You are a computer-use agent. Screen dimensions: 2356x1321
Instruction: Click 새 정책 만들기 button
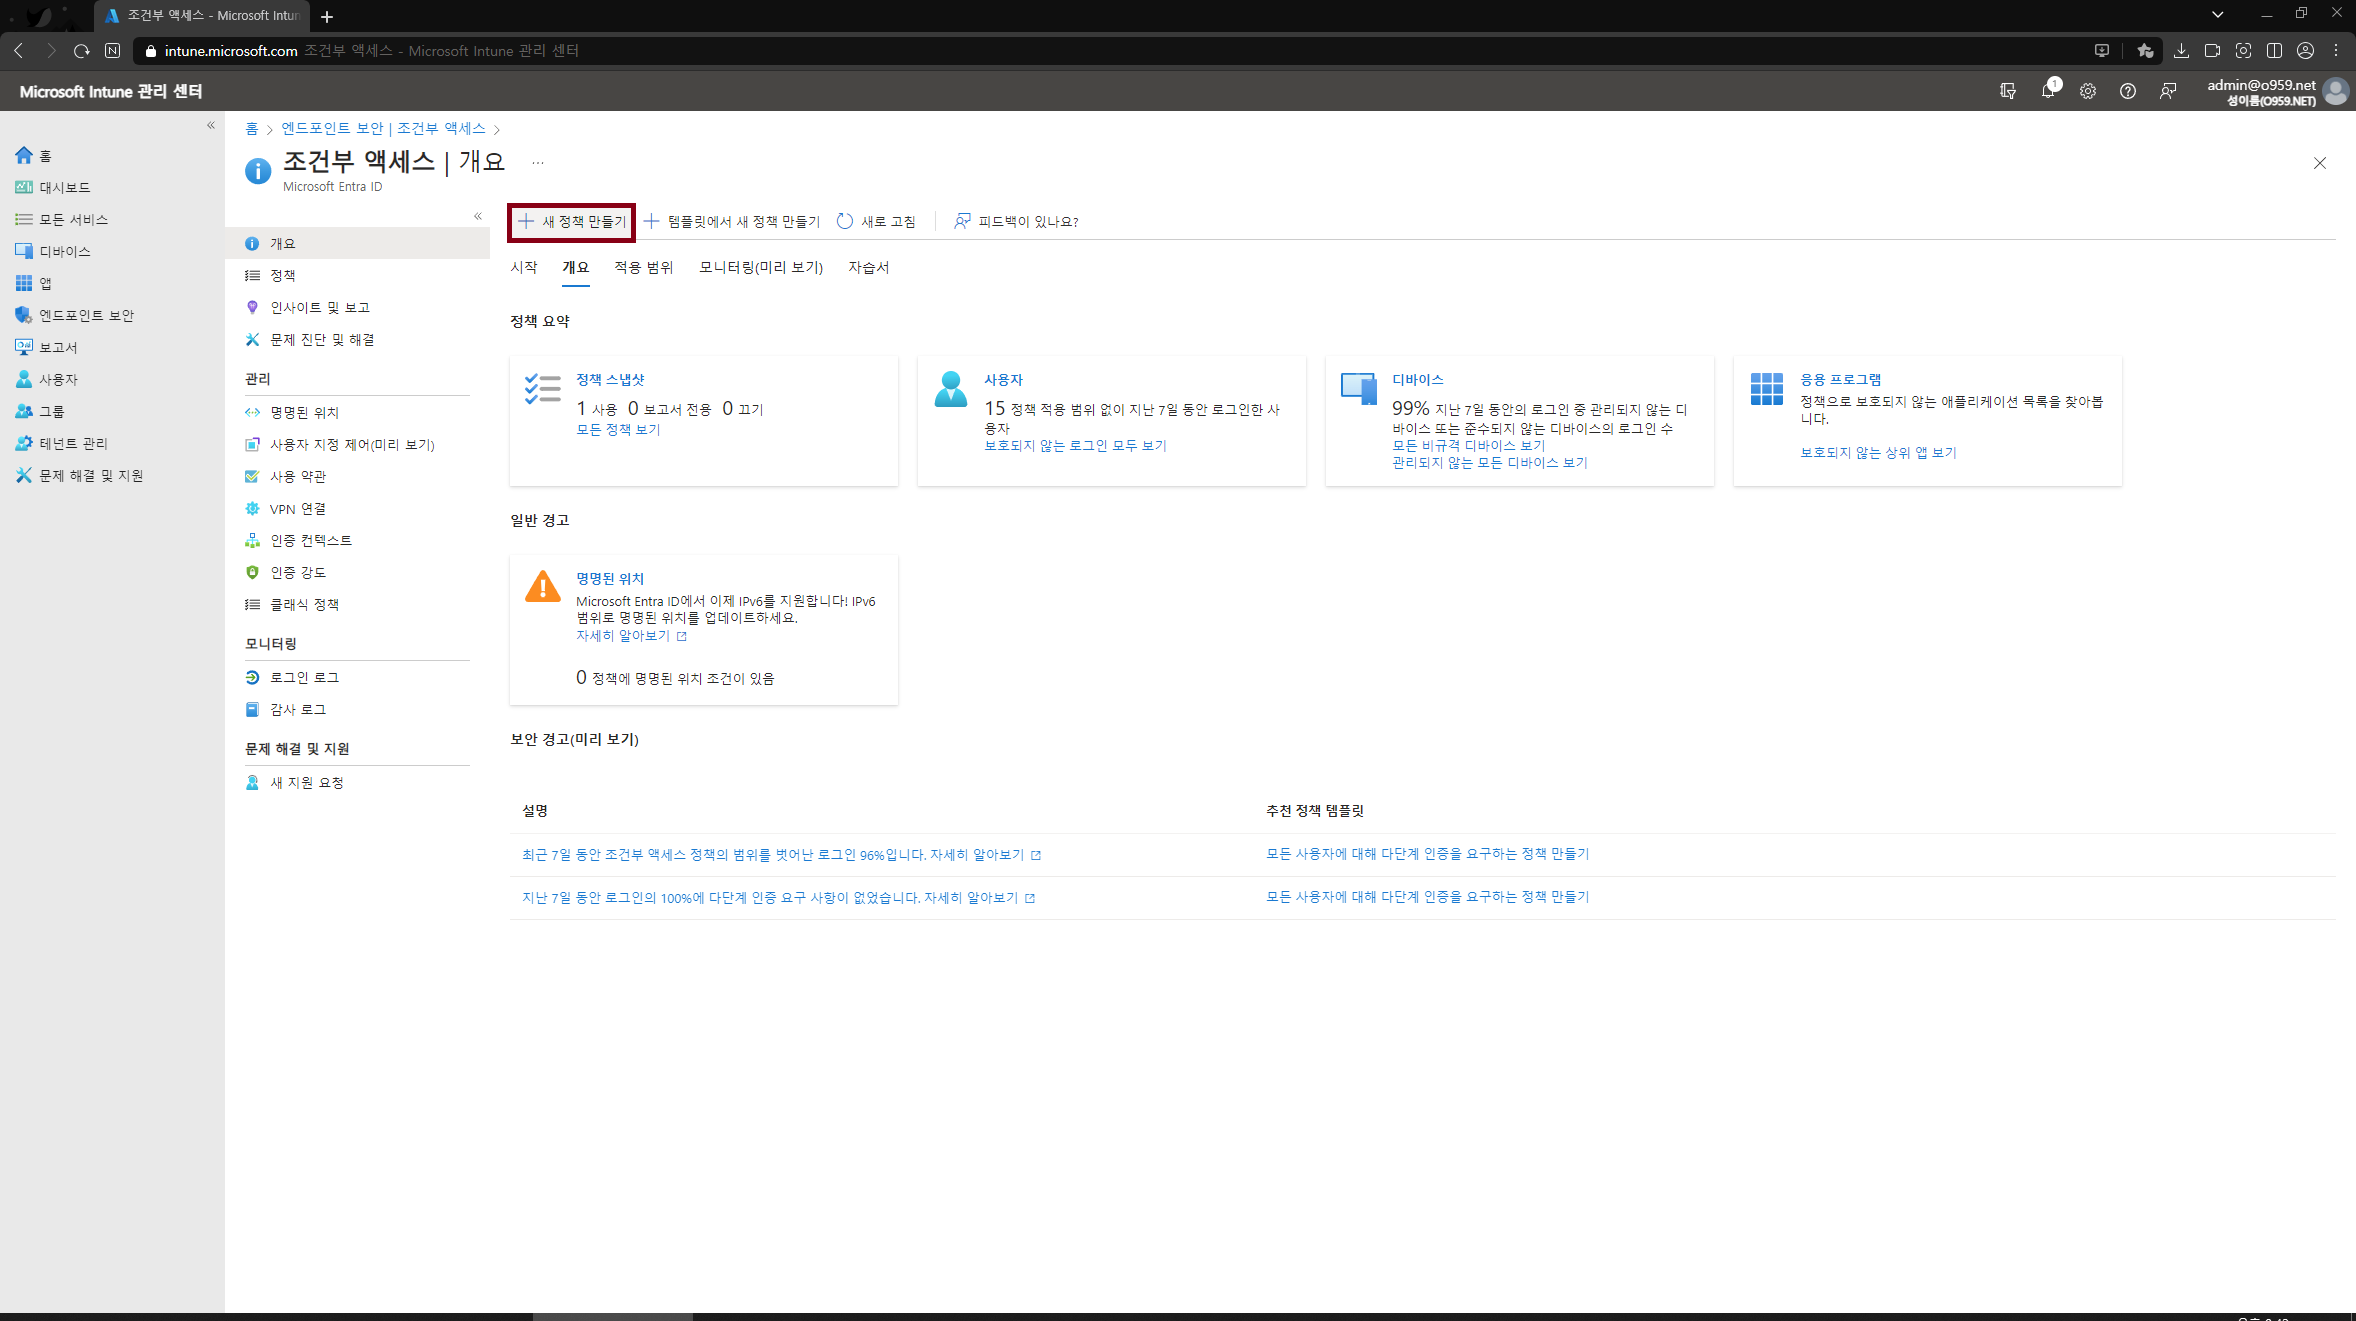click(572, 221)
